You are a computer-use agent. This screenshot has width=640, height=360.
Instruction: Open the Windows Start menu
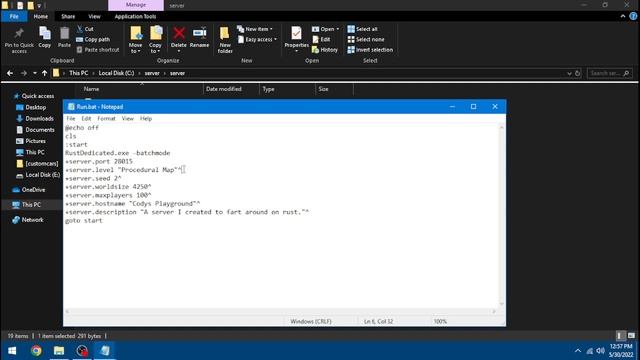12,351
